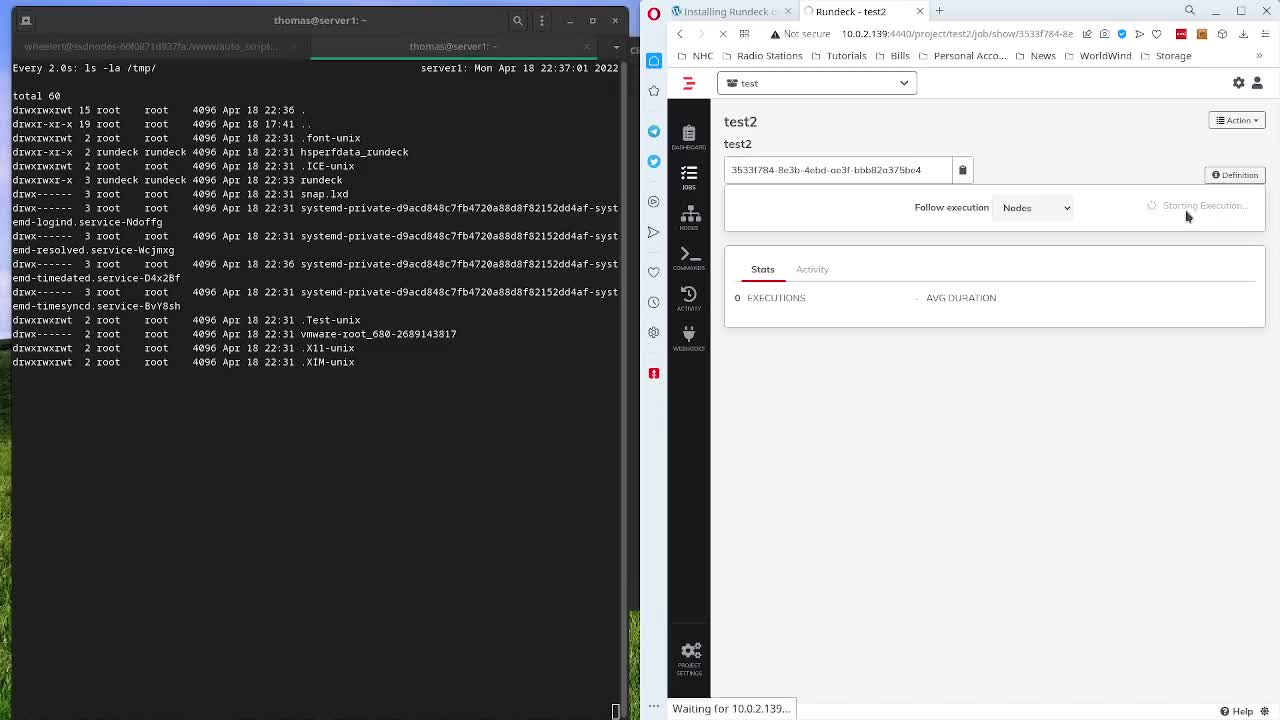
Task: Open the Tutorials bookmarks folder
Action: tap(839, 56)
